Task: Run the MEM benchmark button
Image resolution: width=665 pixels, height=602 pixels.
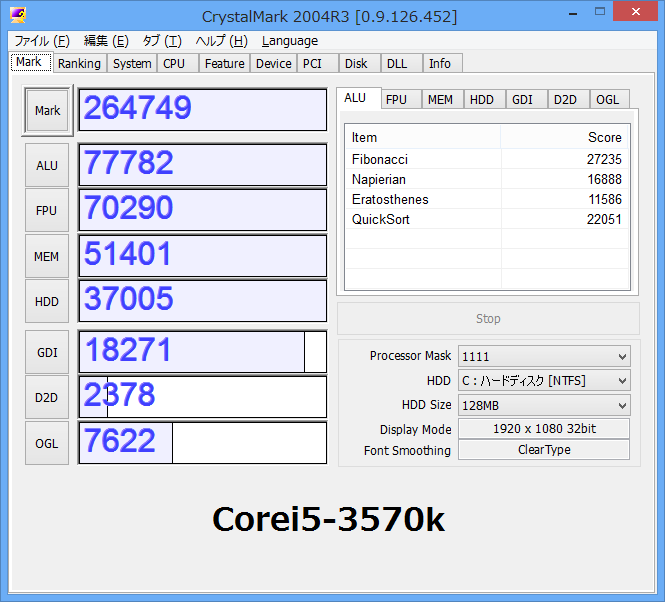Action: tap(47, 256)
